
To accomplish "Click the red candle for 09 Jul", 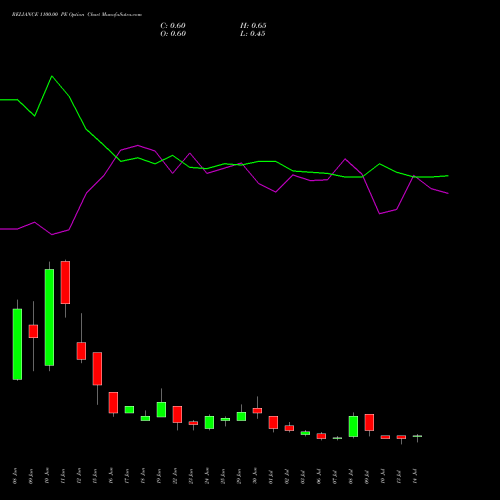I will click(369, 422).
